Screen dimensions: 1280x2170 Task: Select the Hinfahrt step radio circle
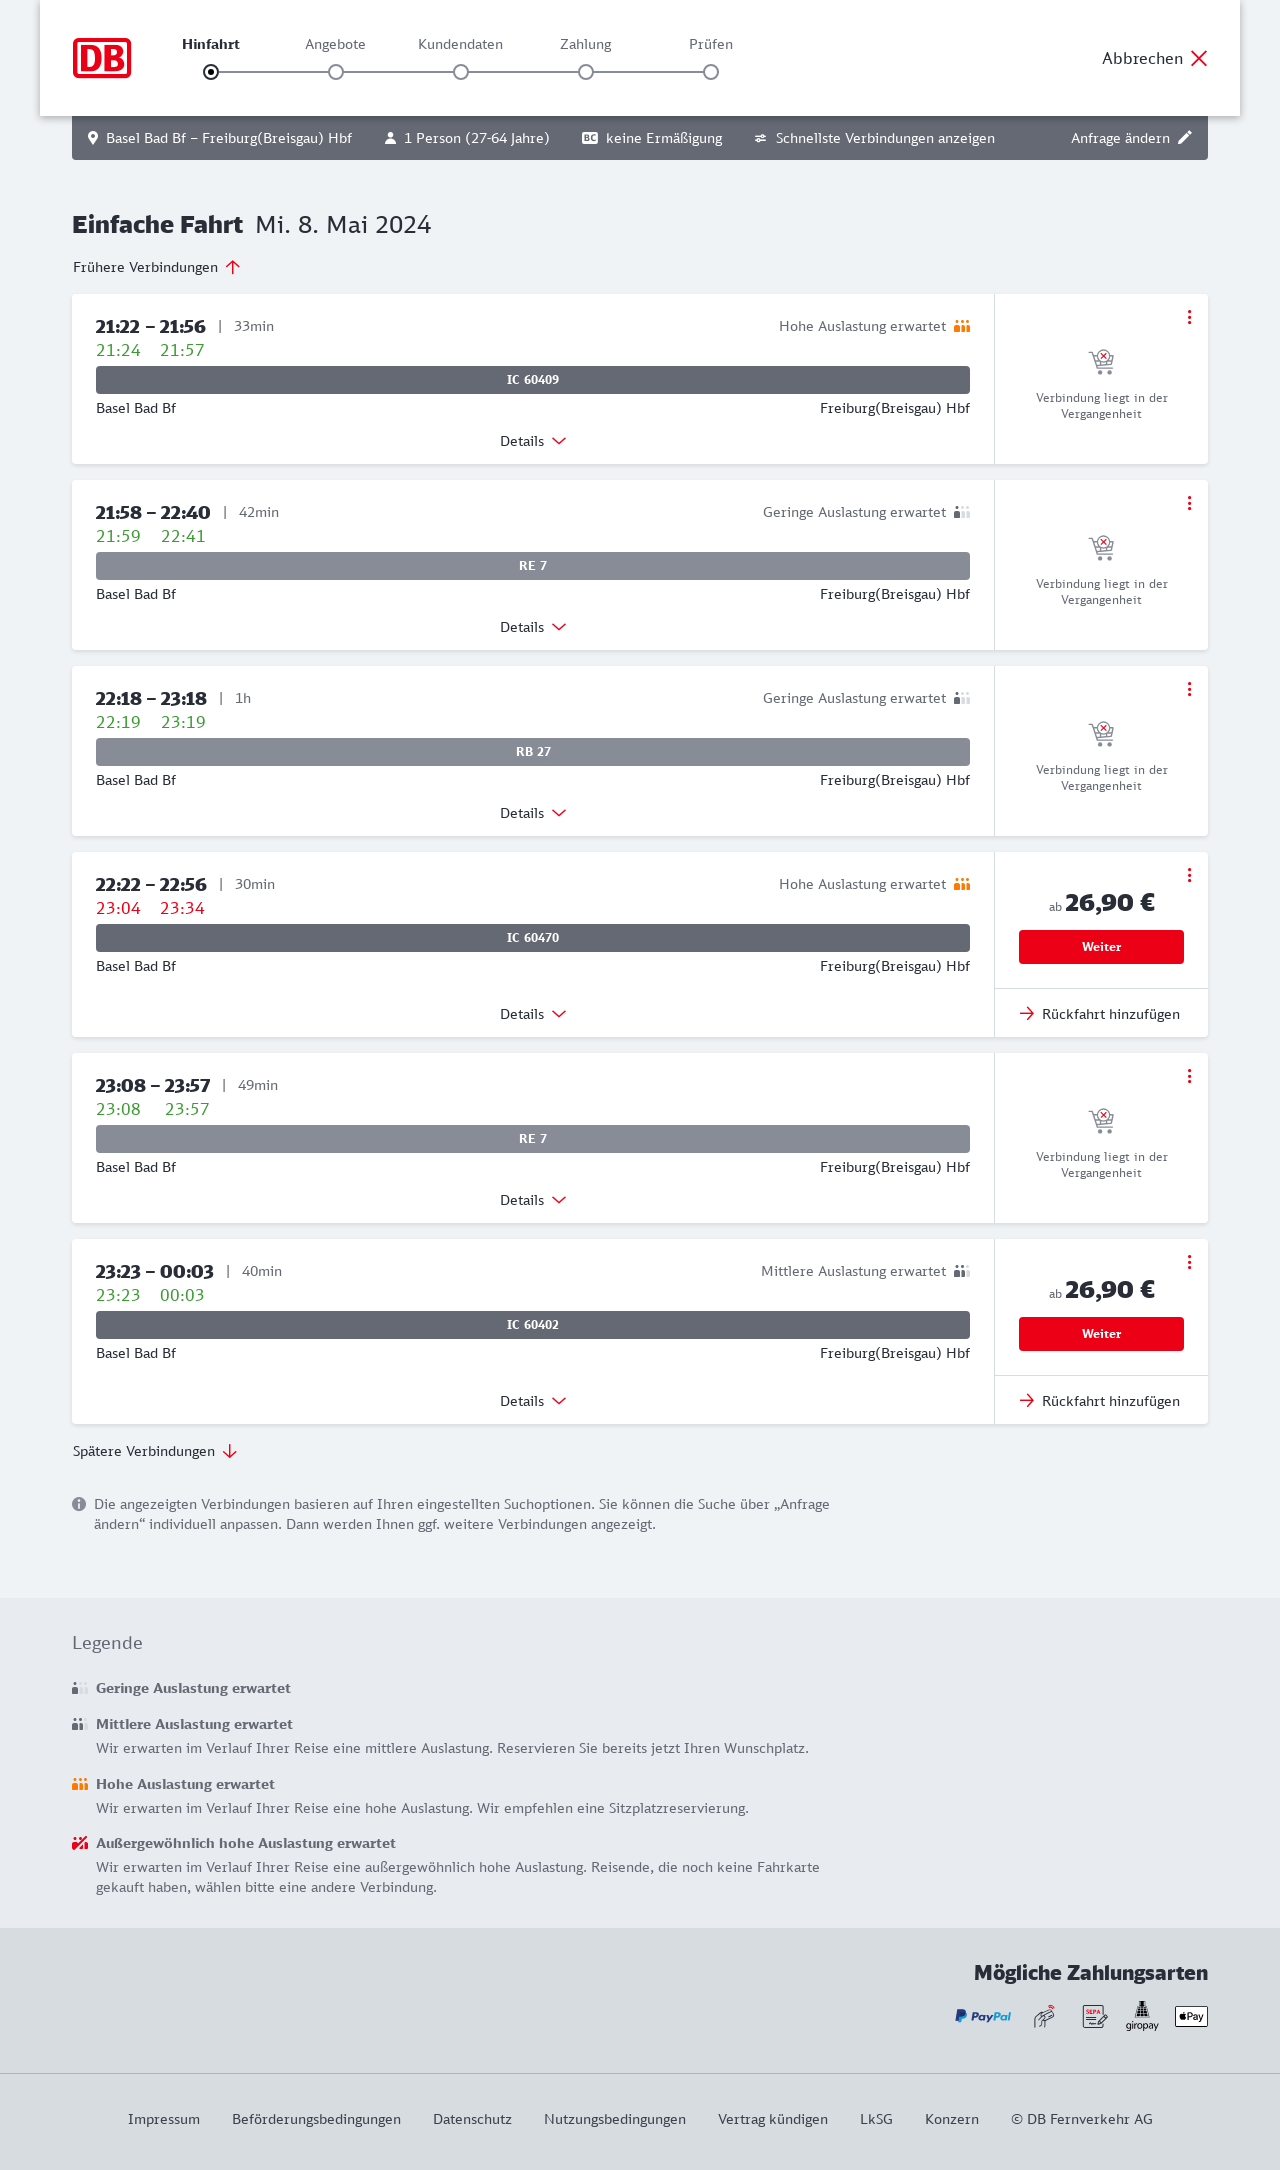click(211, 72)
